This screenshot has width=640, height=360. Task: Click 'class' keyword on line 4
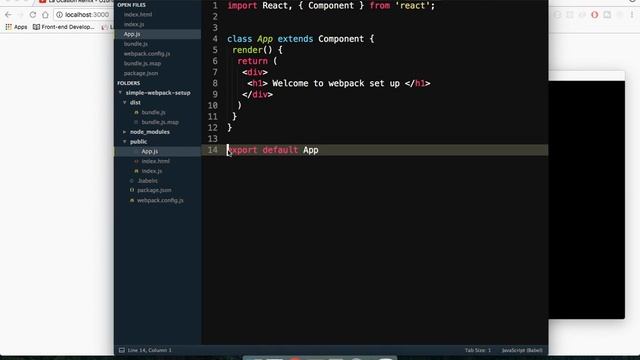click(x=240, y=39)
